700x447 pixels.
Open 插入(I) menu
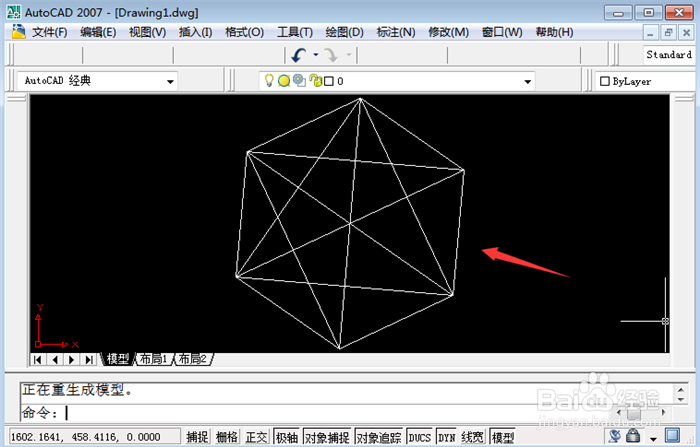click(x=196, y=32)
